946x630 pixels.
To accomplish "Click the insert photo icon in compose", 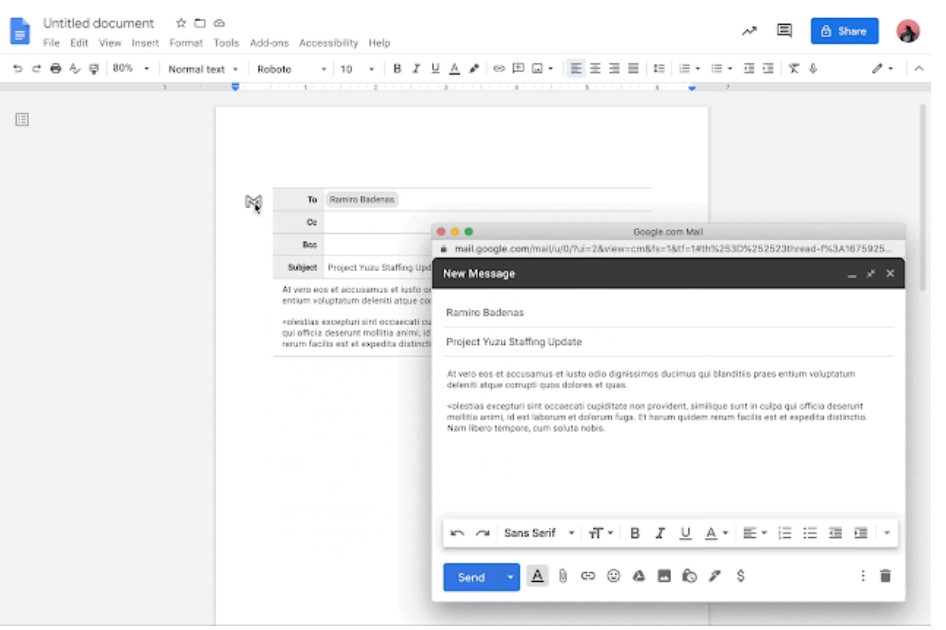I will pyautogui.click(x=664, y=576).
